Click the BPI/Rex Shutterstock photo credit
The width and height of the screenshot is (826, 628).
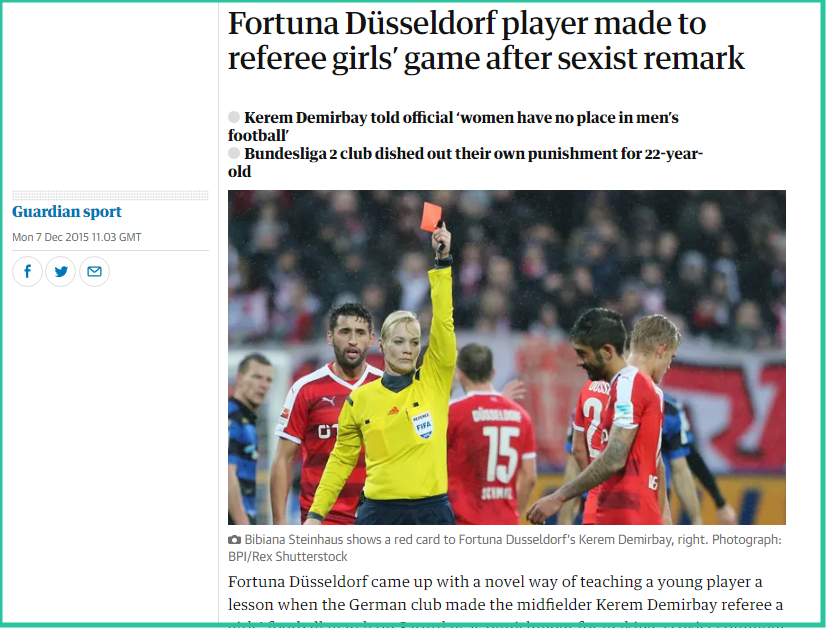pyautogui.click(x=288, y=556)
